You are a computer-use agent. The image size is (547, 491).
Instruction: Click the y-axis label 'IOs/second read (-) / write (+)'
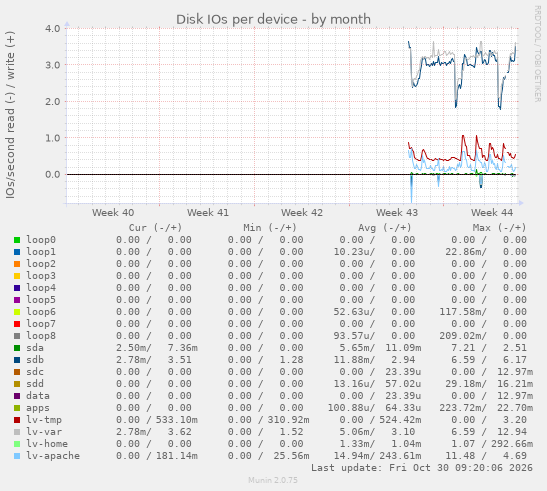point(10,115)
